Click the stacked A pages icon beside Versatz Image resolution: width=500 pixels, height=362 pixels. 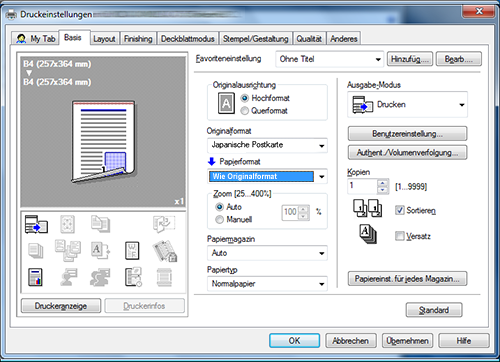pyautogui.click(x=368, y=234)
